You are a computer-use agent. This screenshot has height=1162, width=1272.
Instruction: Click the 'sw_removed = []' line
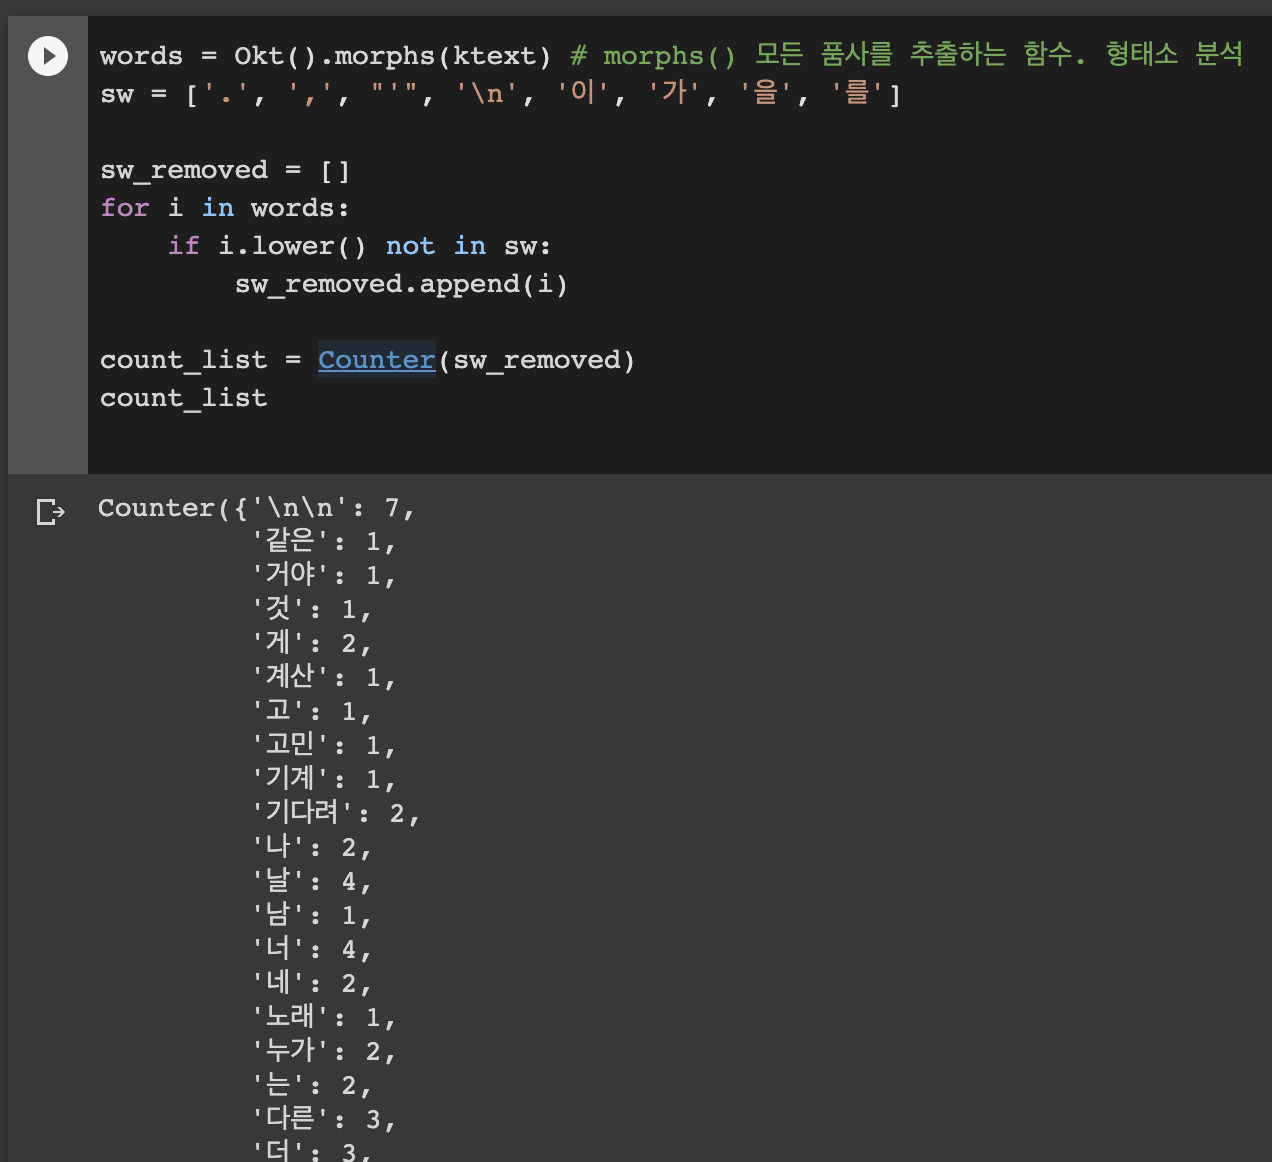tap(225, 170)
